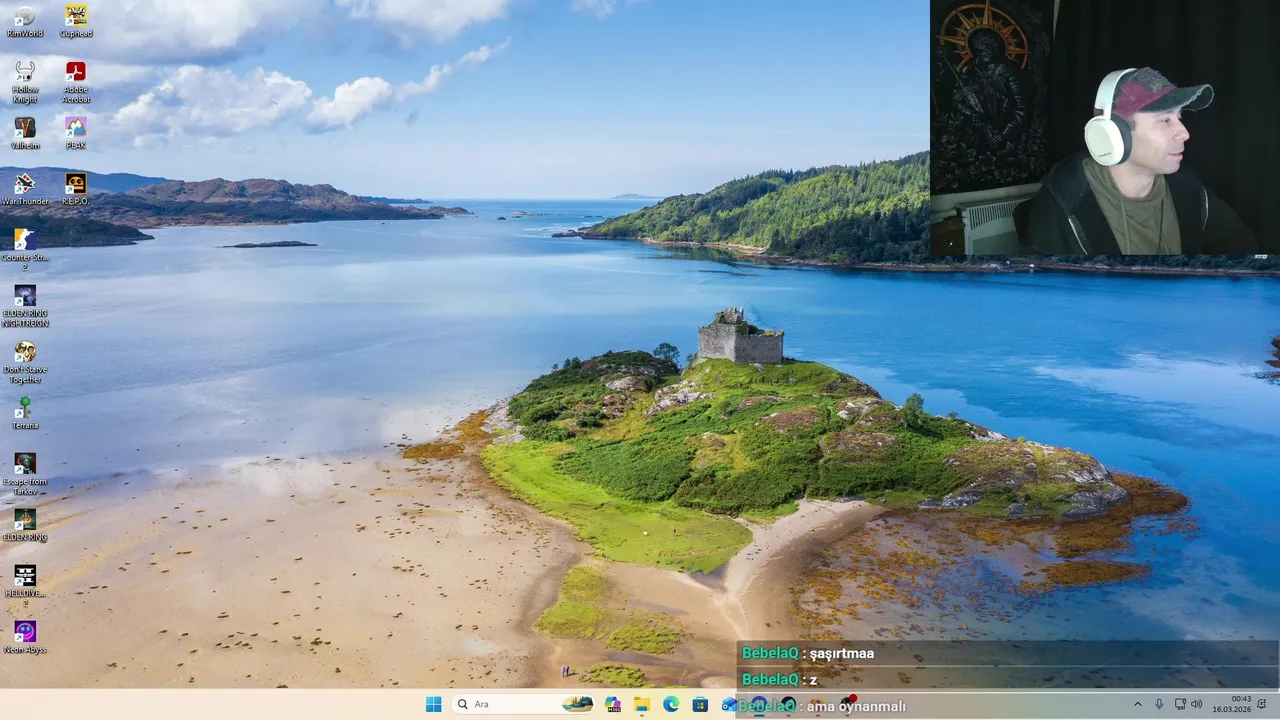Click the microphone icon in system tray

coord(1159,704)
